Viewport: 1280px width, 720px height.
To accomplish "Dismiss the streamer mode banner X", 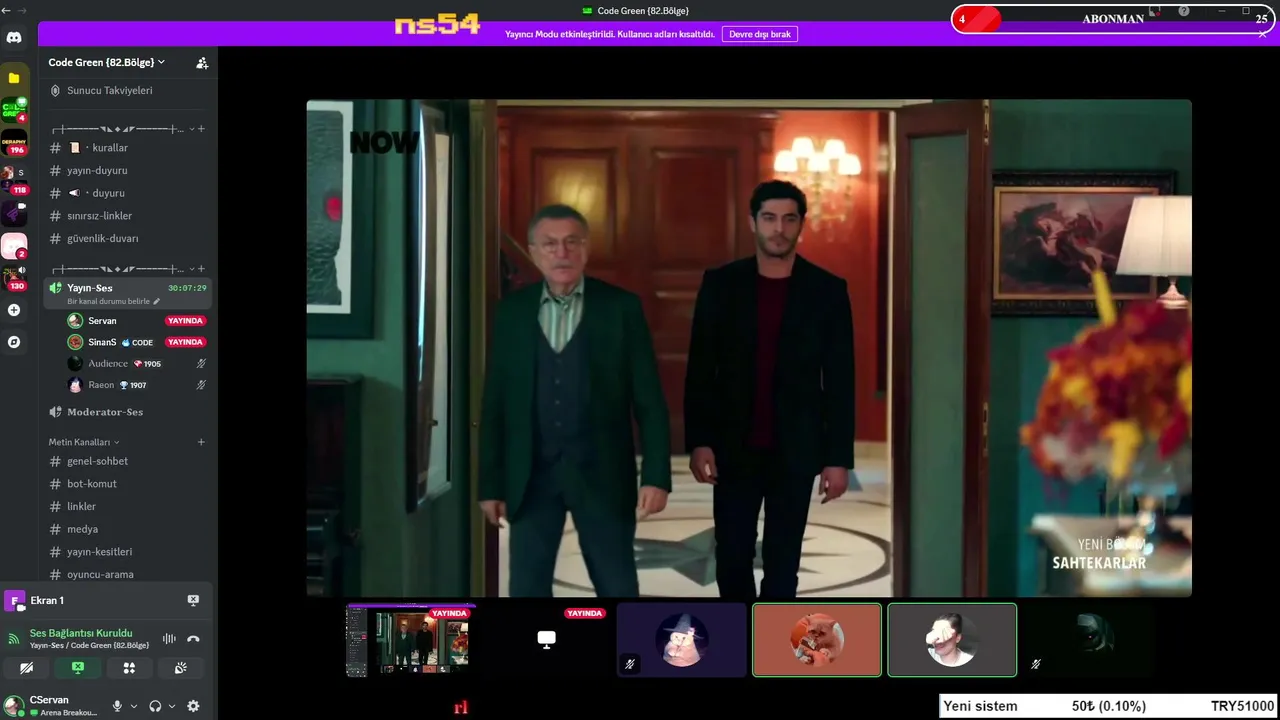I will [1263, 33].
